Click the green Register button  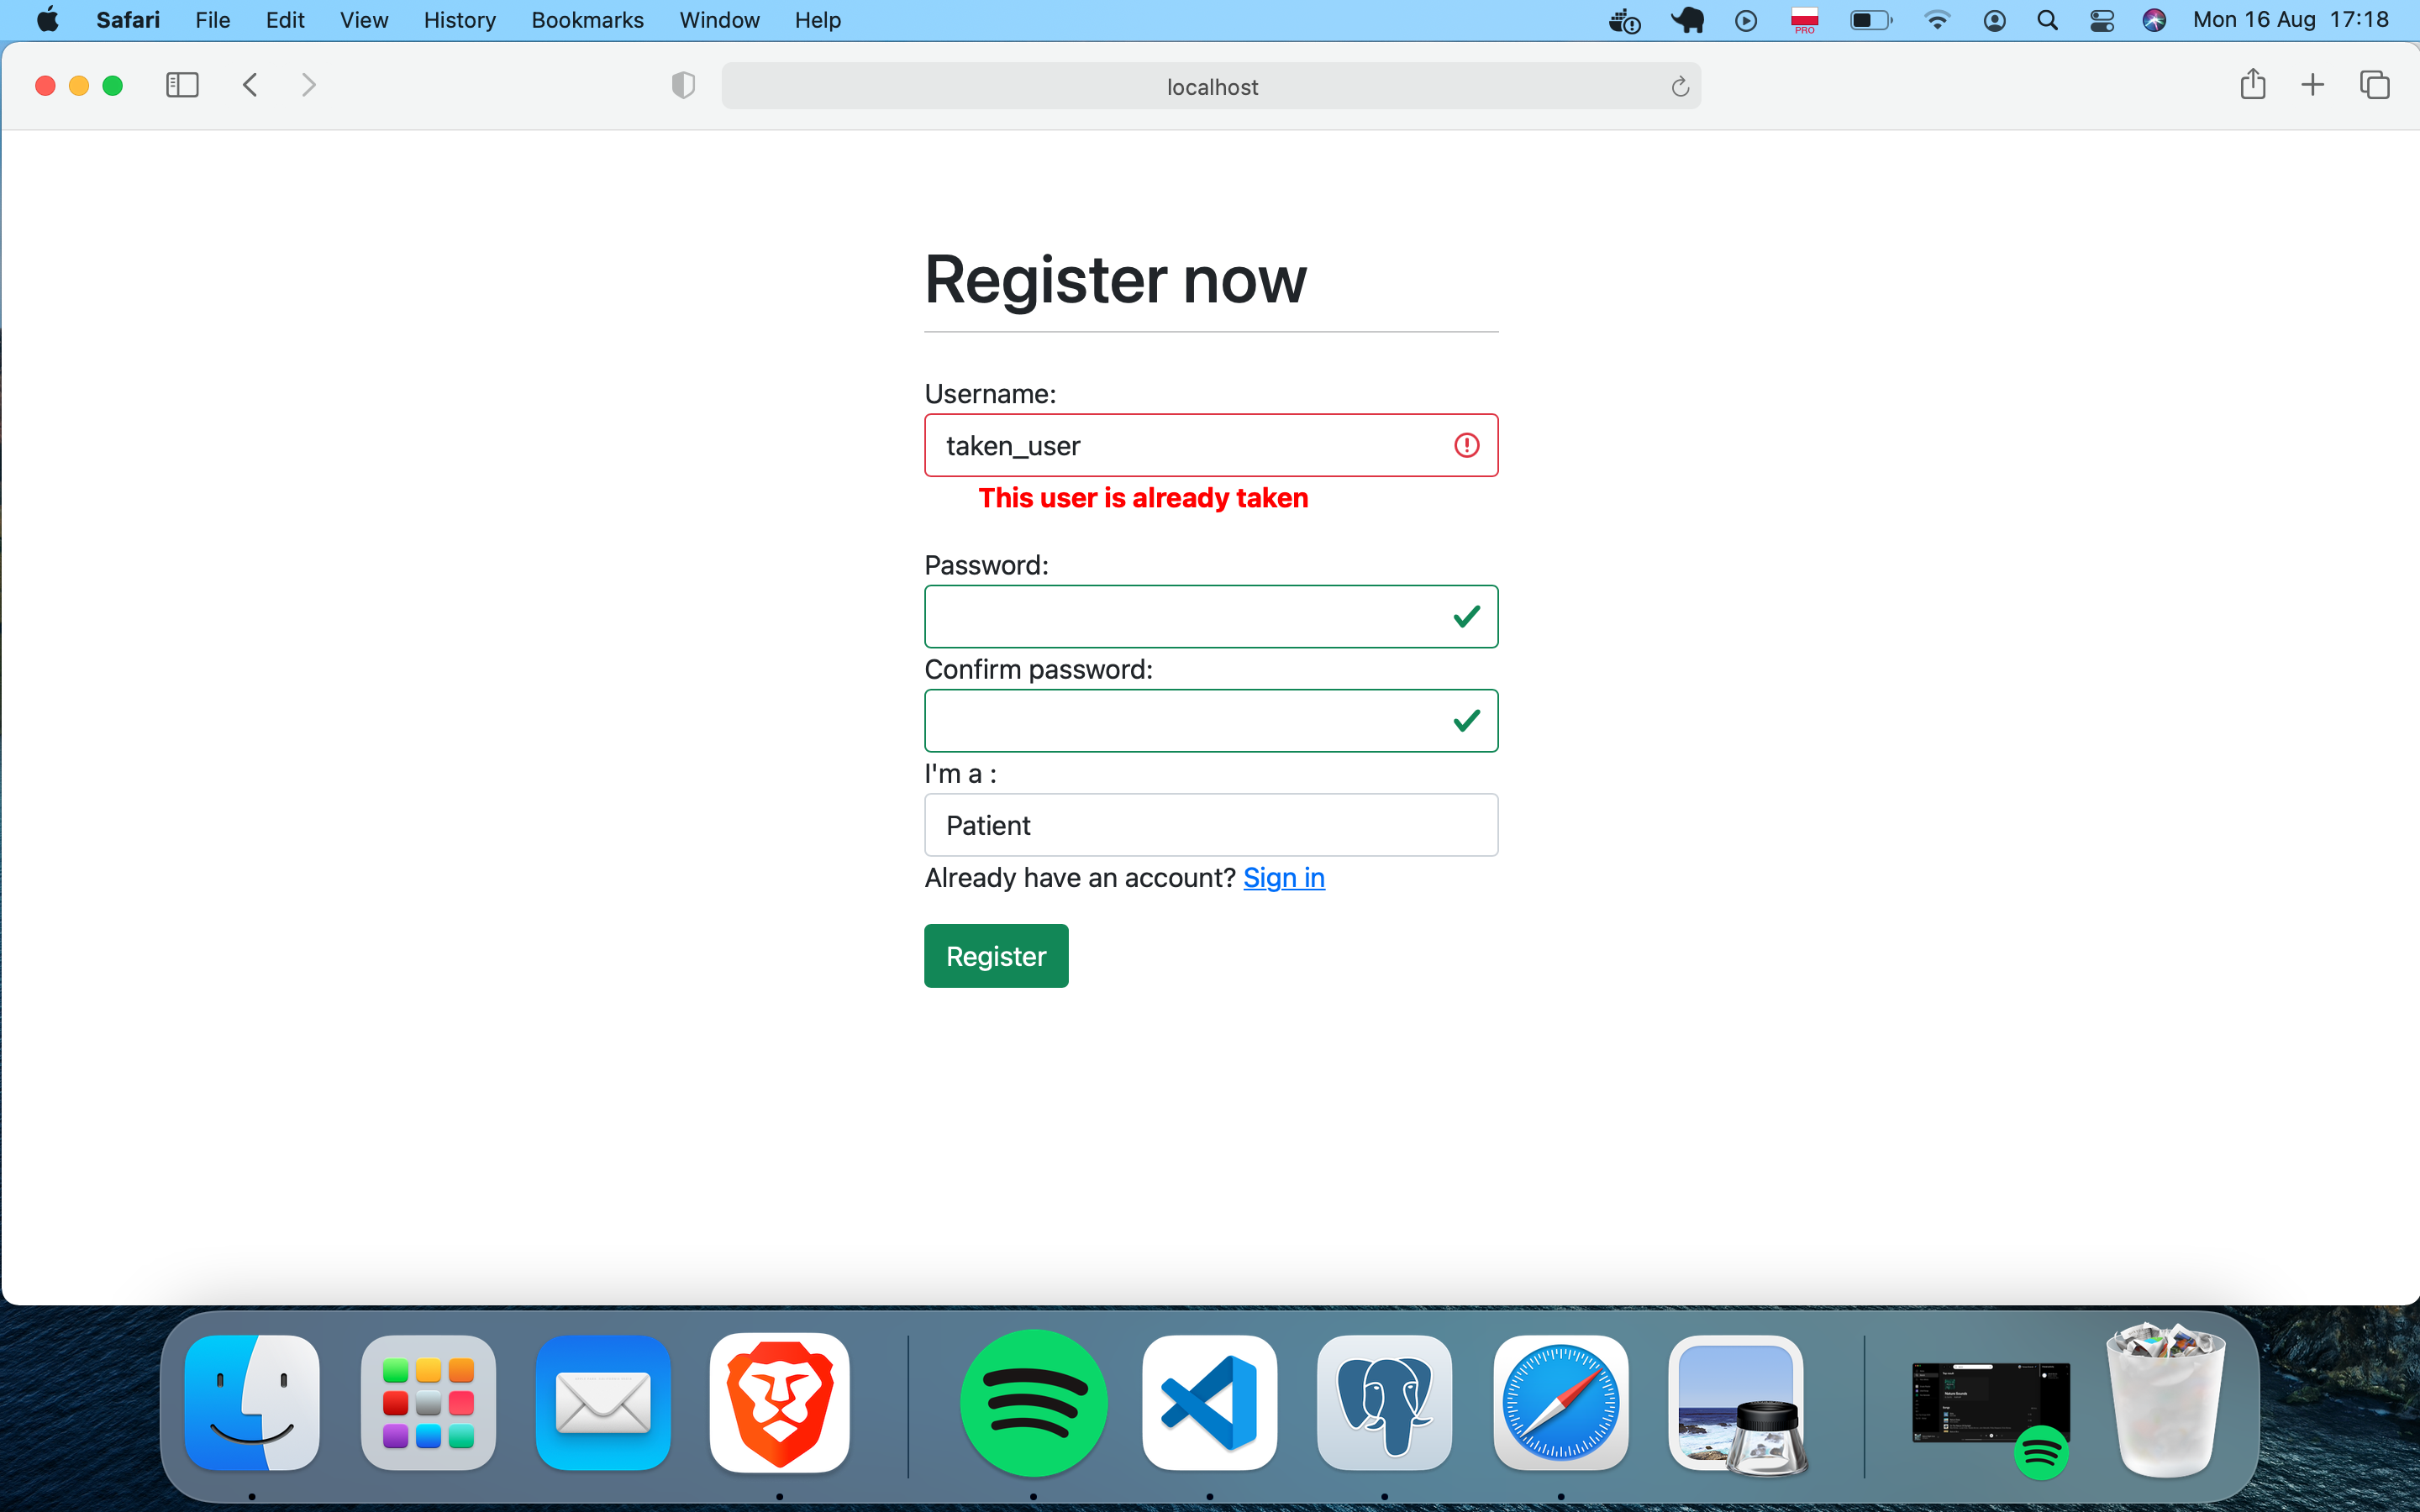[995, 955]
